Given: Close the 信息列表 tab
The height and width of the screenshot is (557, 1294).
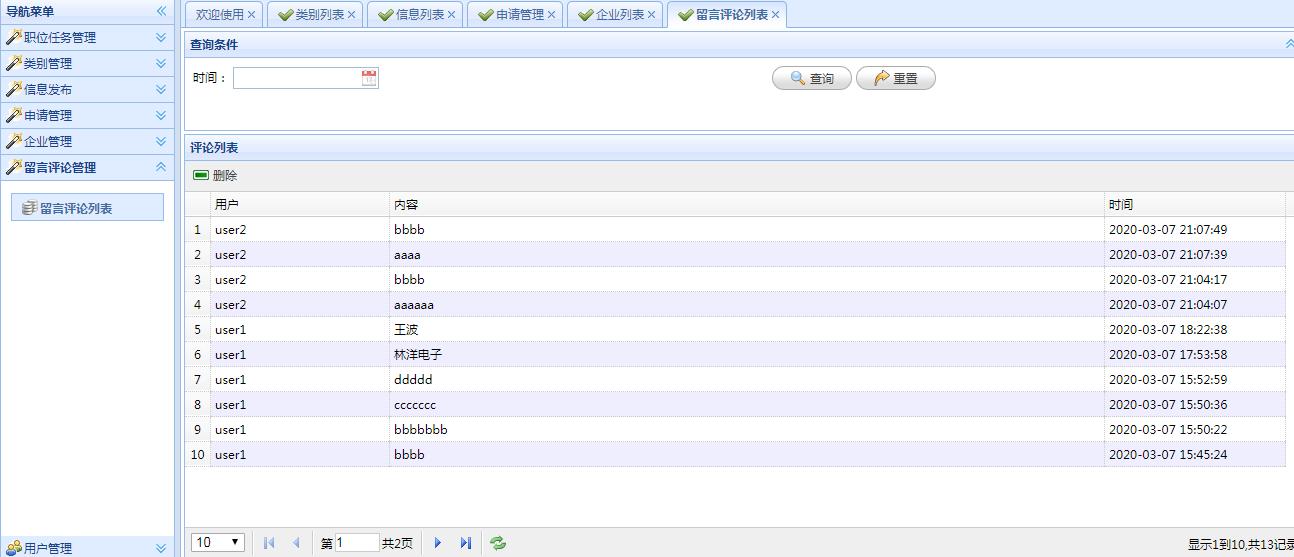Looking at the screenshot, I should pyautogui.click(x=451, y=15).
